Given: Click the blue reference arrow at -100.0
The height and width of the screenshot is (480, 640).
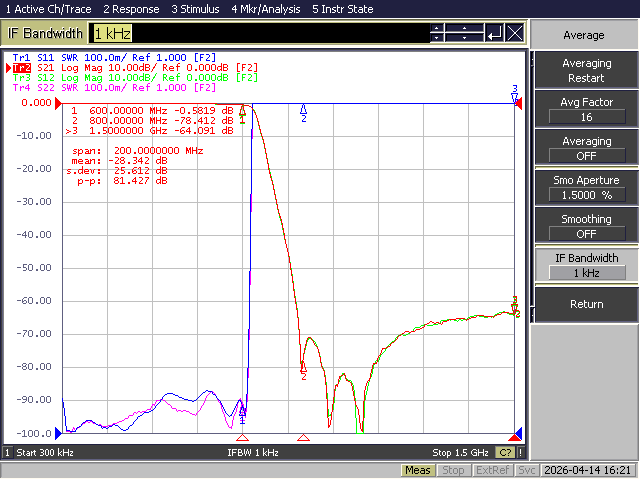Looking at the screenshot, I should [58, 433].
